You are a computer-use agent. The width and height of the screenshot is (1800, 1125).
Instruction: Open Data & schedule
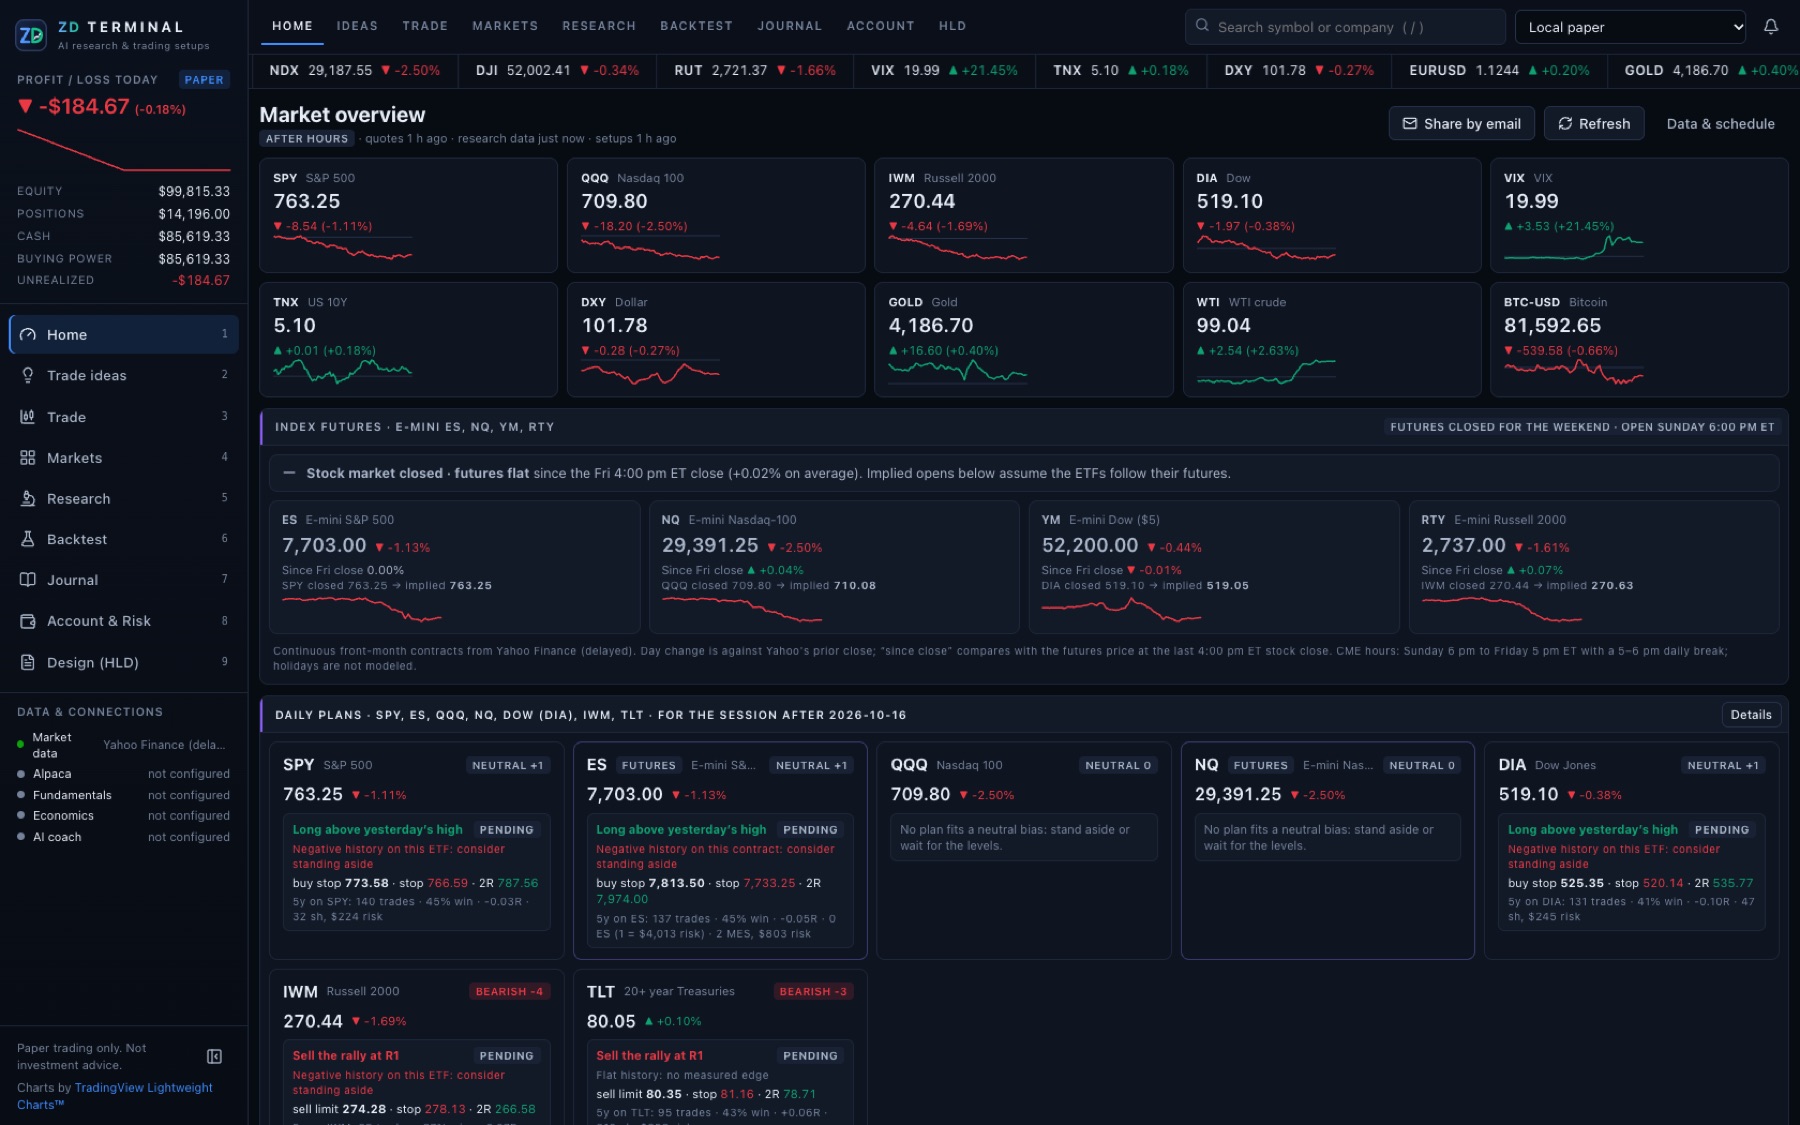coord(1720,123)
